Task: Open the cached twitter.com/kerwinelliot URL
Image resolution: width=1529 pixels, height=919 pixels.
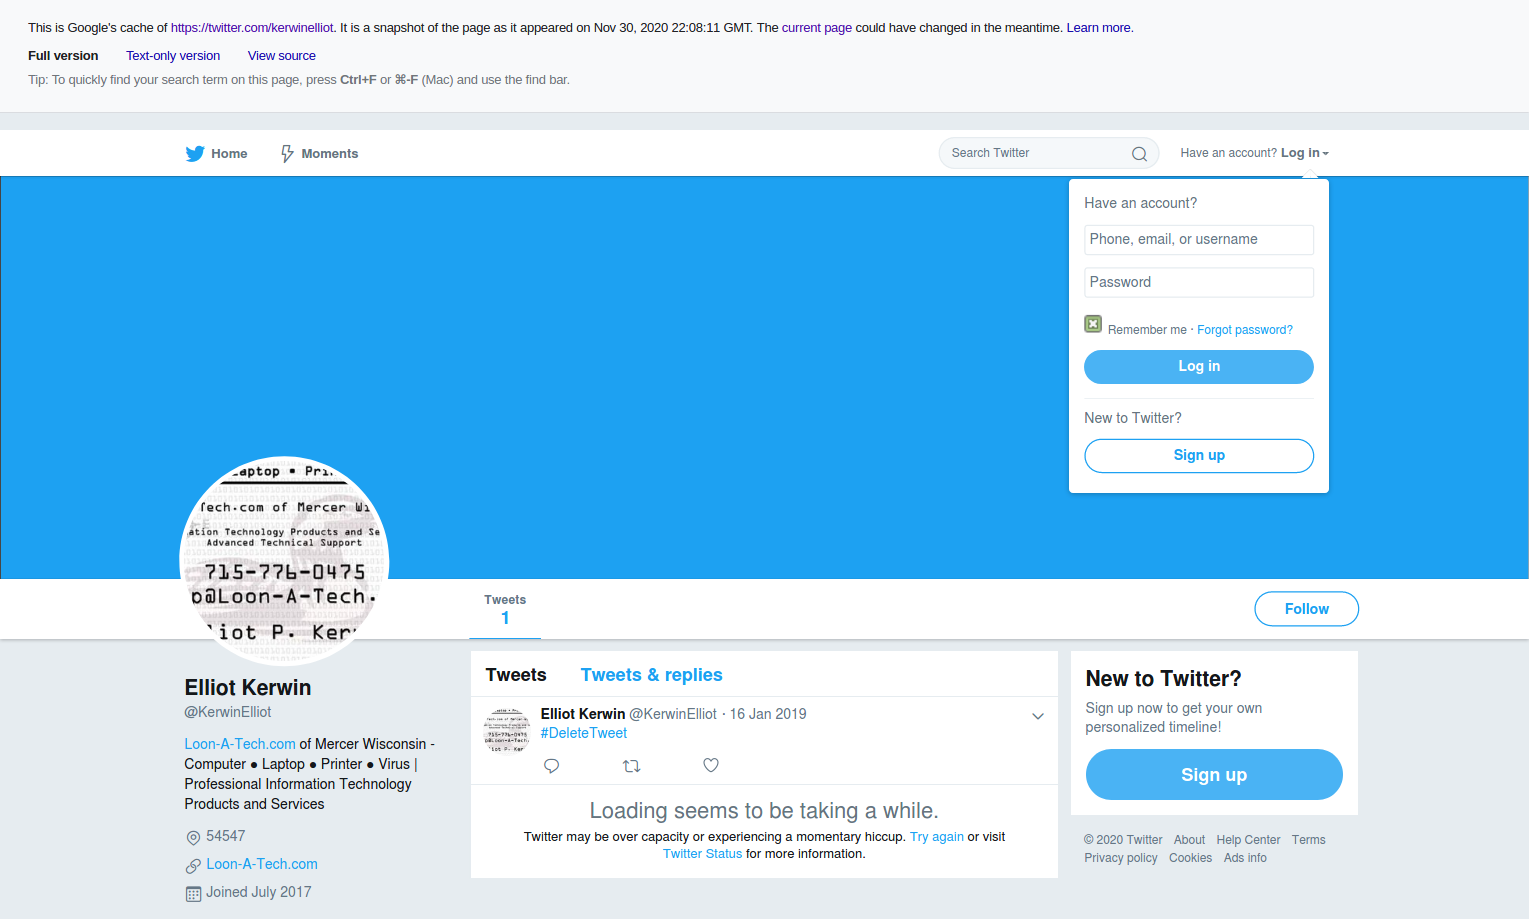Action: coord(252,28)
